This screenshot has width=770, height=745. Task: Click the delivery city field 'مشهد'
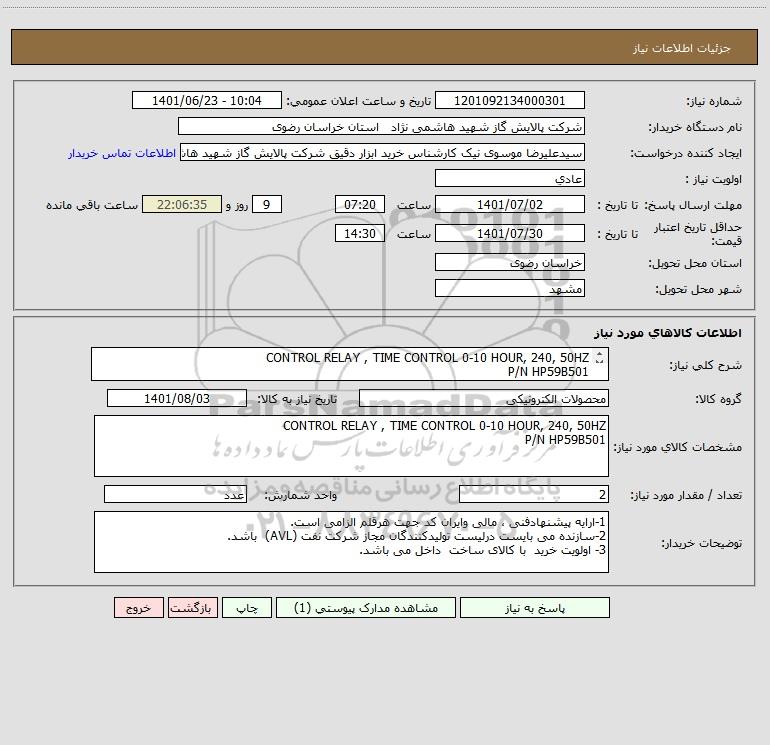pos(510,288)
